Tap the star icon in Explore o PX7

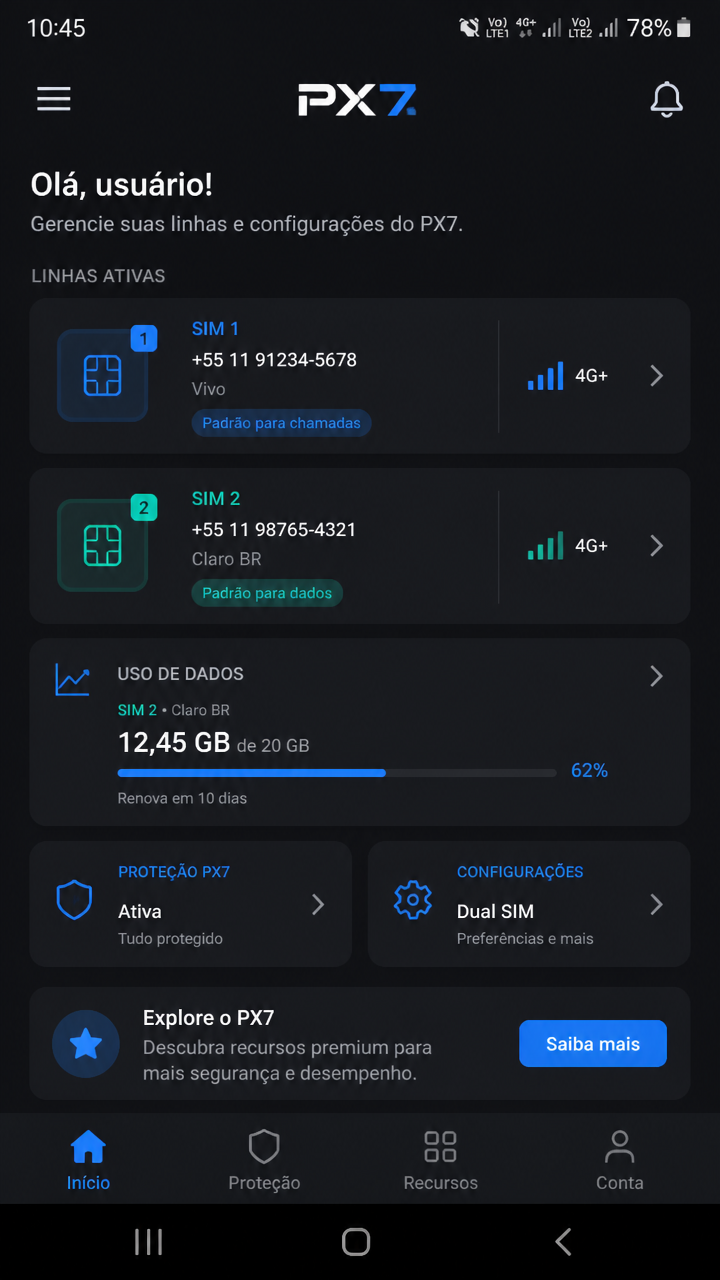pos(86,1044)
